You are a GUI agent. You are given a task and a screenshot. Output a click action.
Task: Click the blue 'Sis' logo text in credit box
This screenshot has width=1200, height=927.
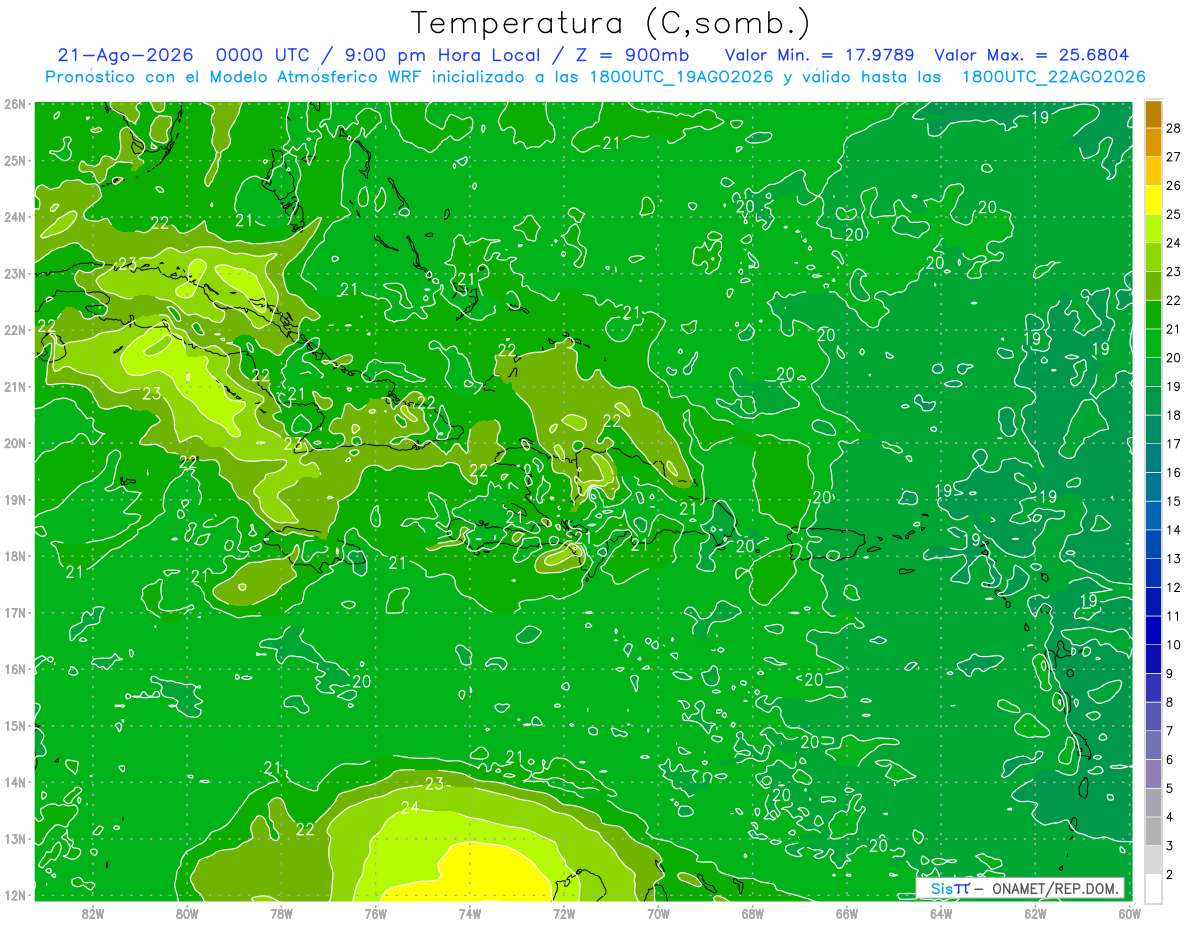[x=942, y=888]
